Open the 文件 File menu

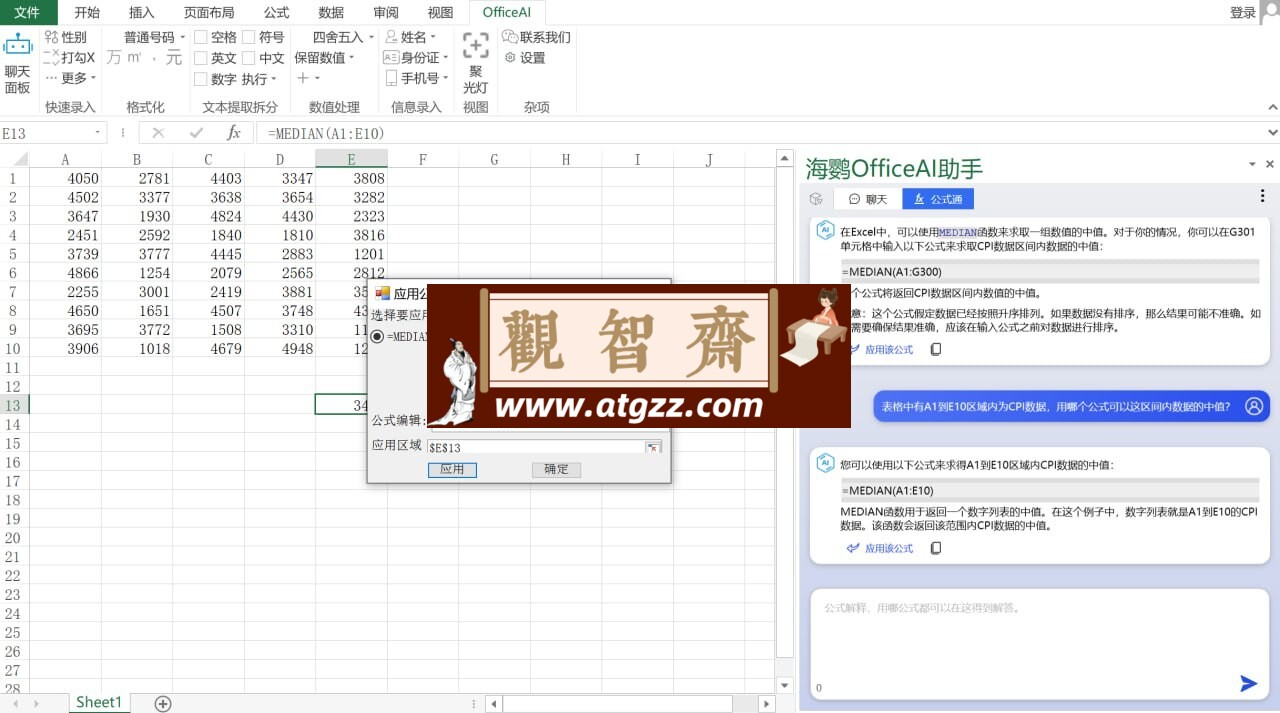(x=27, y=12)
